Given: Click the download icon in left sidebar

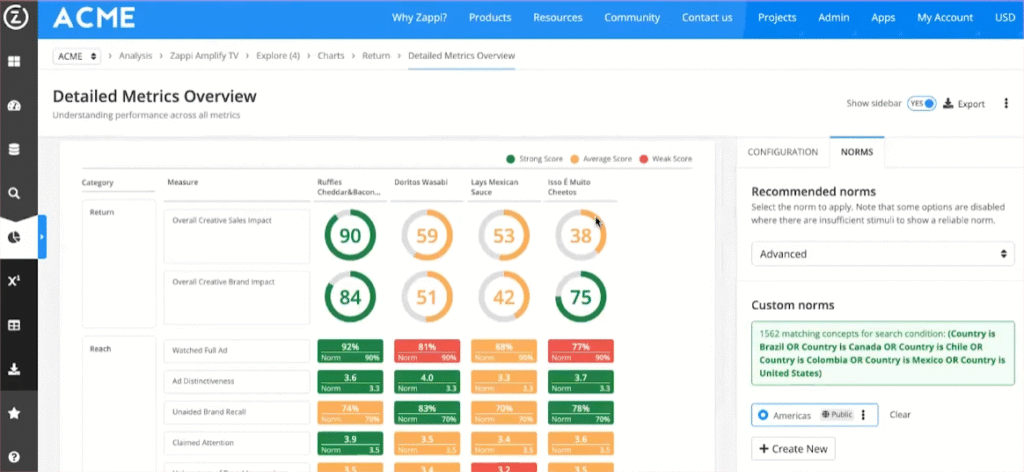Looking at the screenshot, I should [x=14, y=369].
